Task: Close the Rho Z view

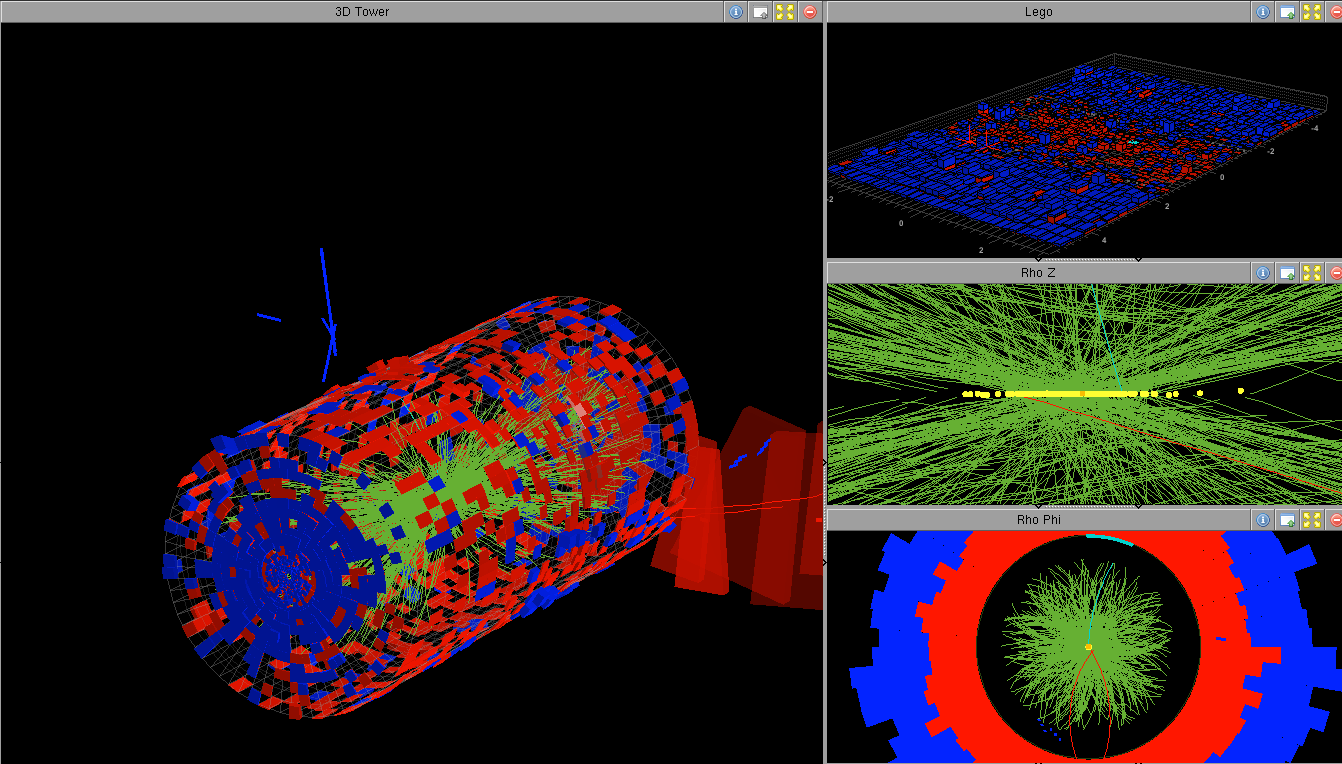Action: 1335,272
